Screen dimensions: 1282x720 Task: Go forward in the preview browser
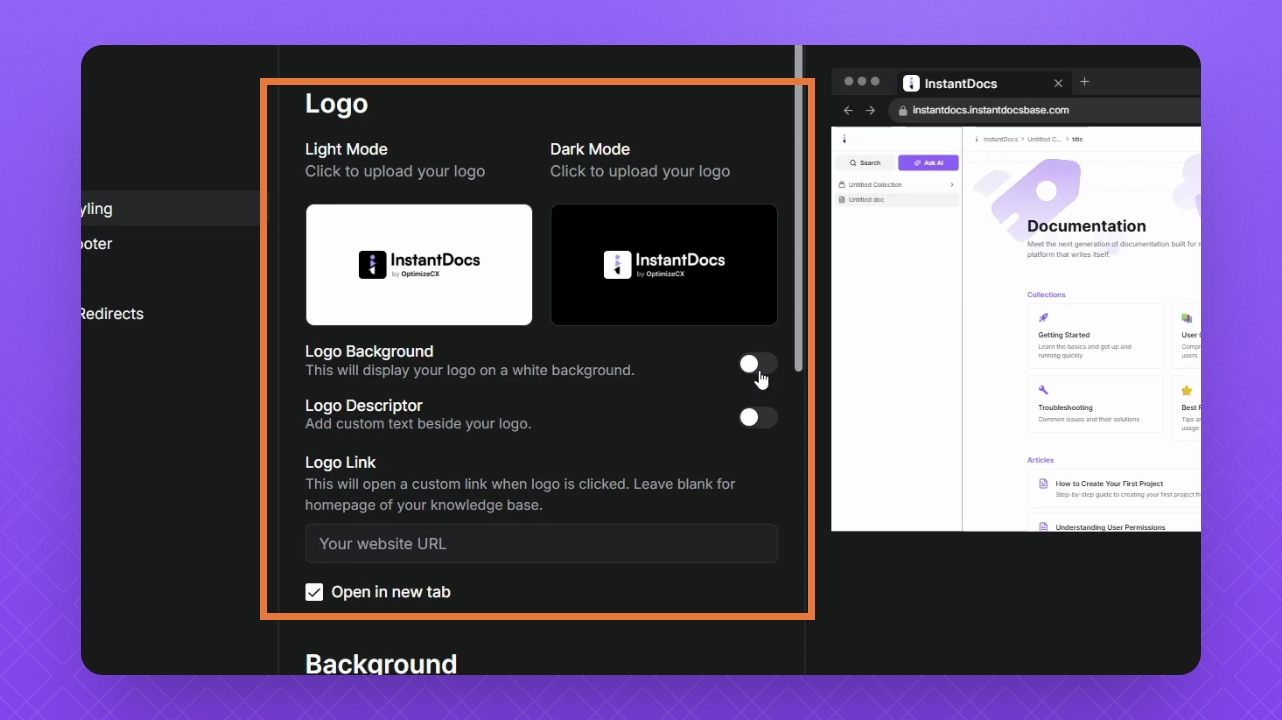(870, 110)
